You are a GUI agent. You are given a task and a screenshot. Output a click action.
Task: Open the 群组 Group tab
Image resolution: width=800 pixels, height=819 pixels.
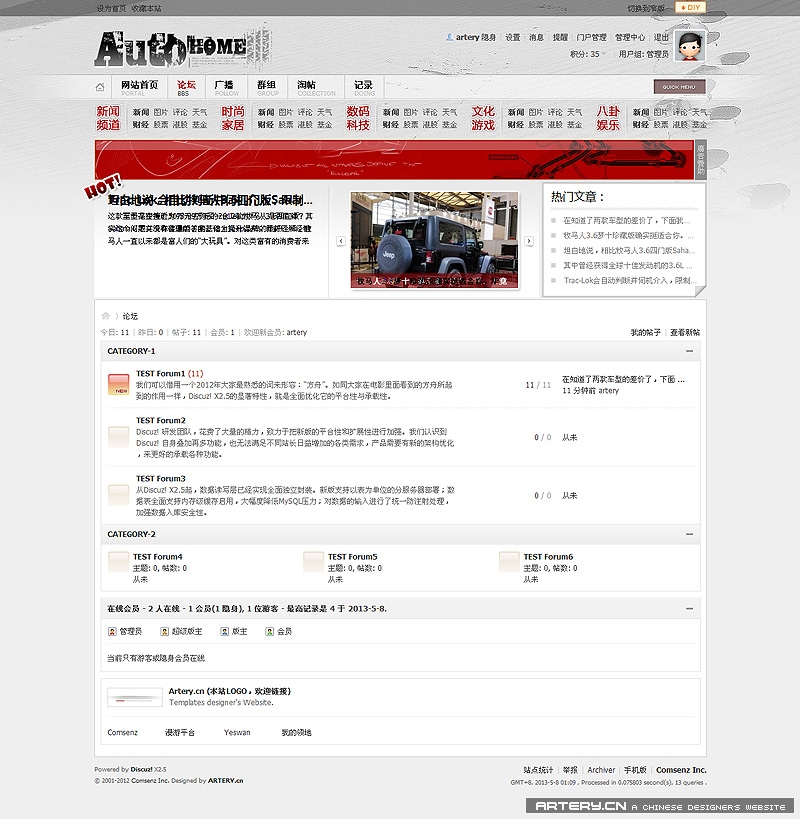267,87
